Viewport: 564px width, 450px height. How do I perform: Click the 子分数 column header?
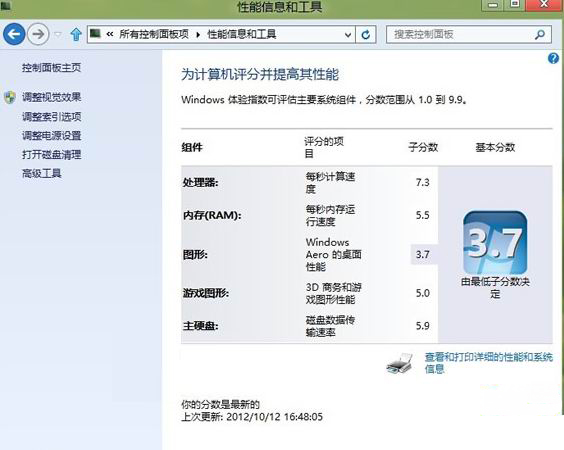coord(423,147)
